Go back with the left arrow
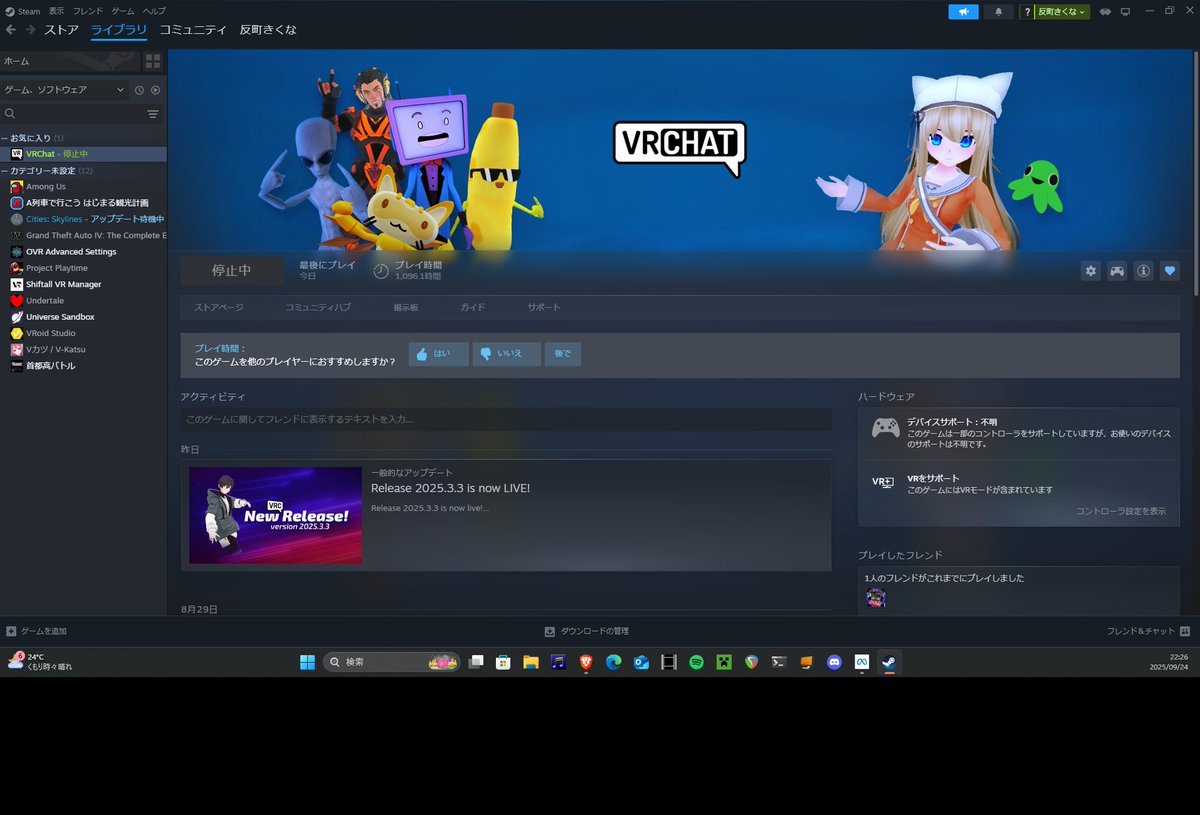Image resolution: width=1200 pixels, height=815 pixels. [10, 30]
